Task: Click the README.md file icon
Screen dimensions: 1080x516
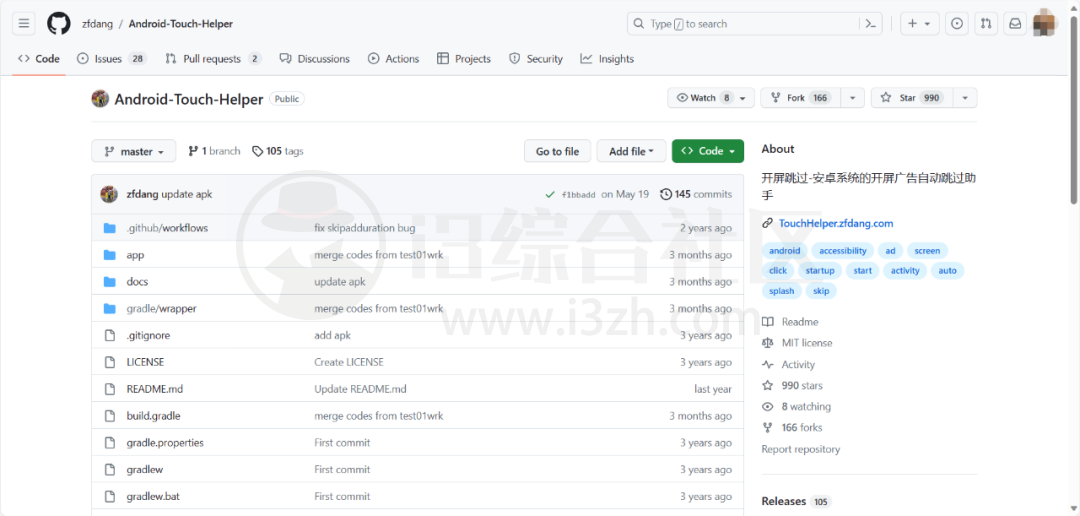Action: [109, 389]
